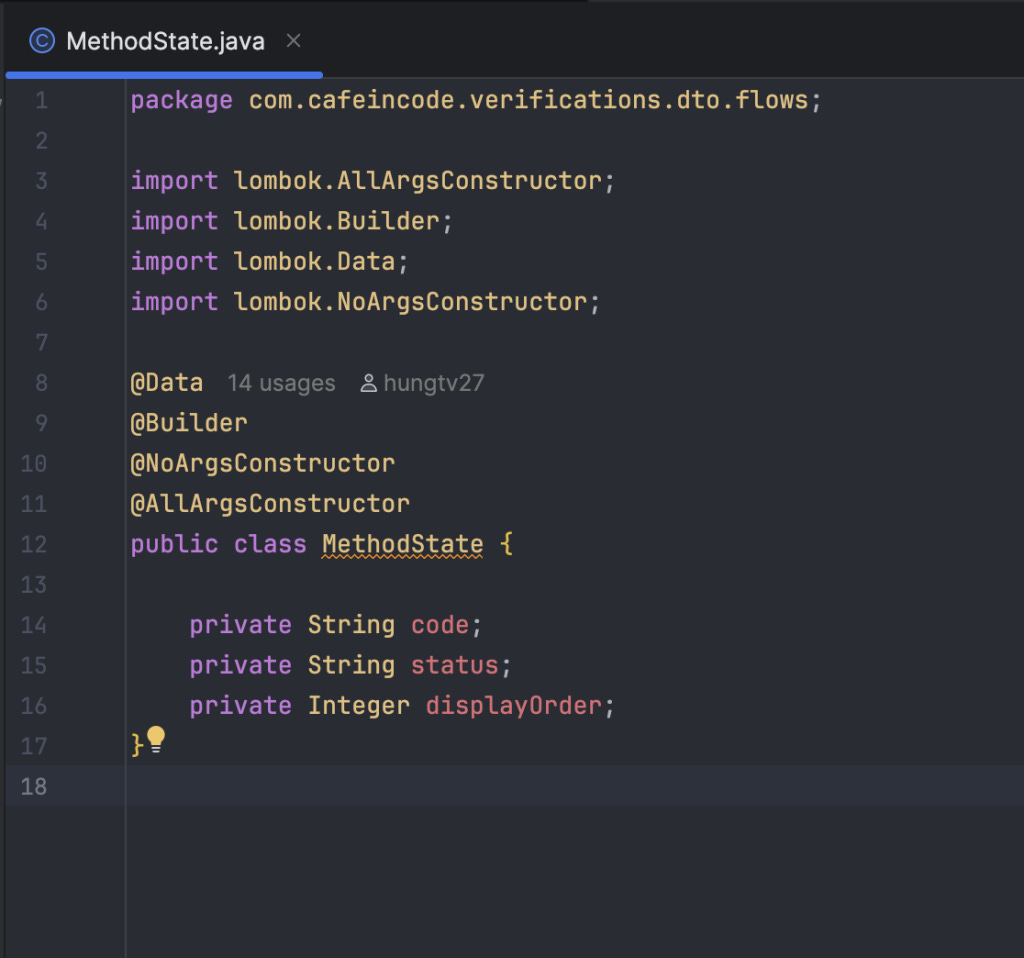The width and height of the screenshot is (1024, 958).
Task: Click the hungtv27 author annotation
Action: pyautogui.click(x=434, y=383)
